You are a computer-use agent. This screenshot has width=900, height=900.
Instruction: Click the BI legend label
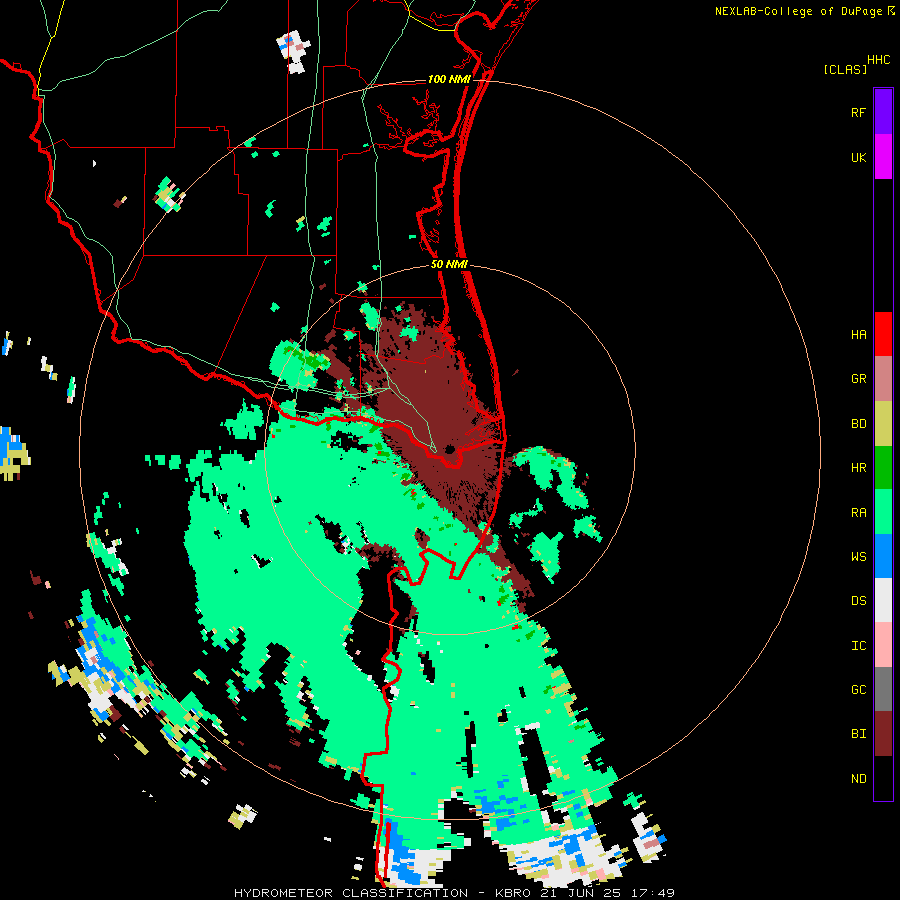coord(858,734)
